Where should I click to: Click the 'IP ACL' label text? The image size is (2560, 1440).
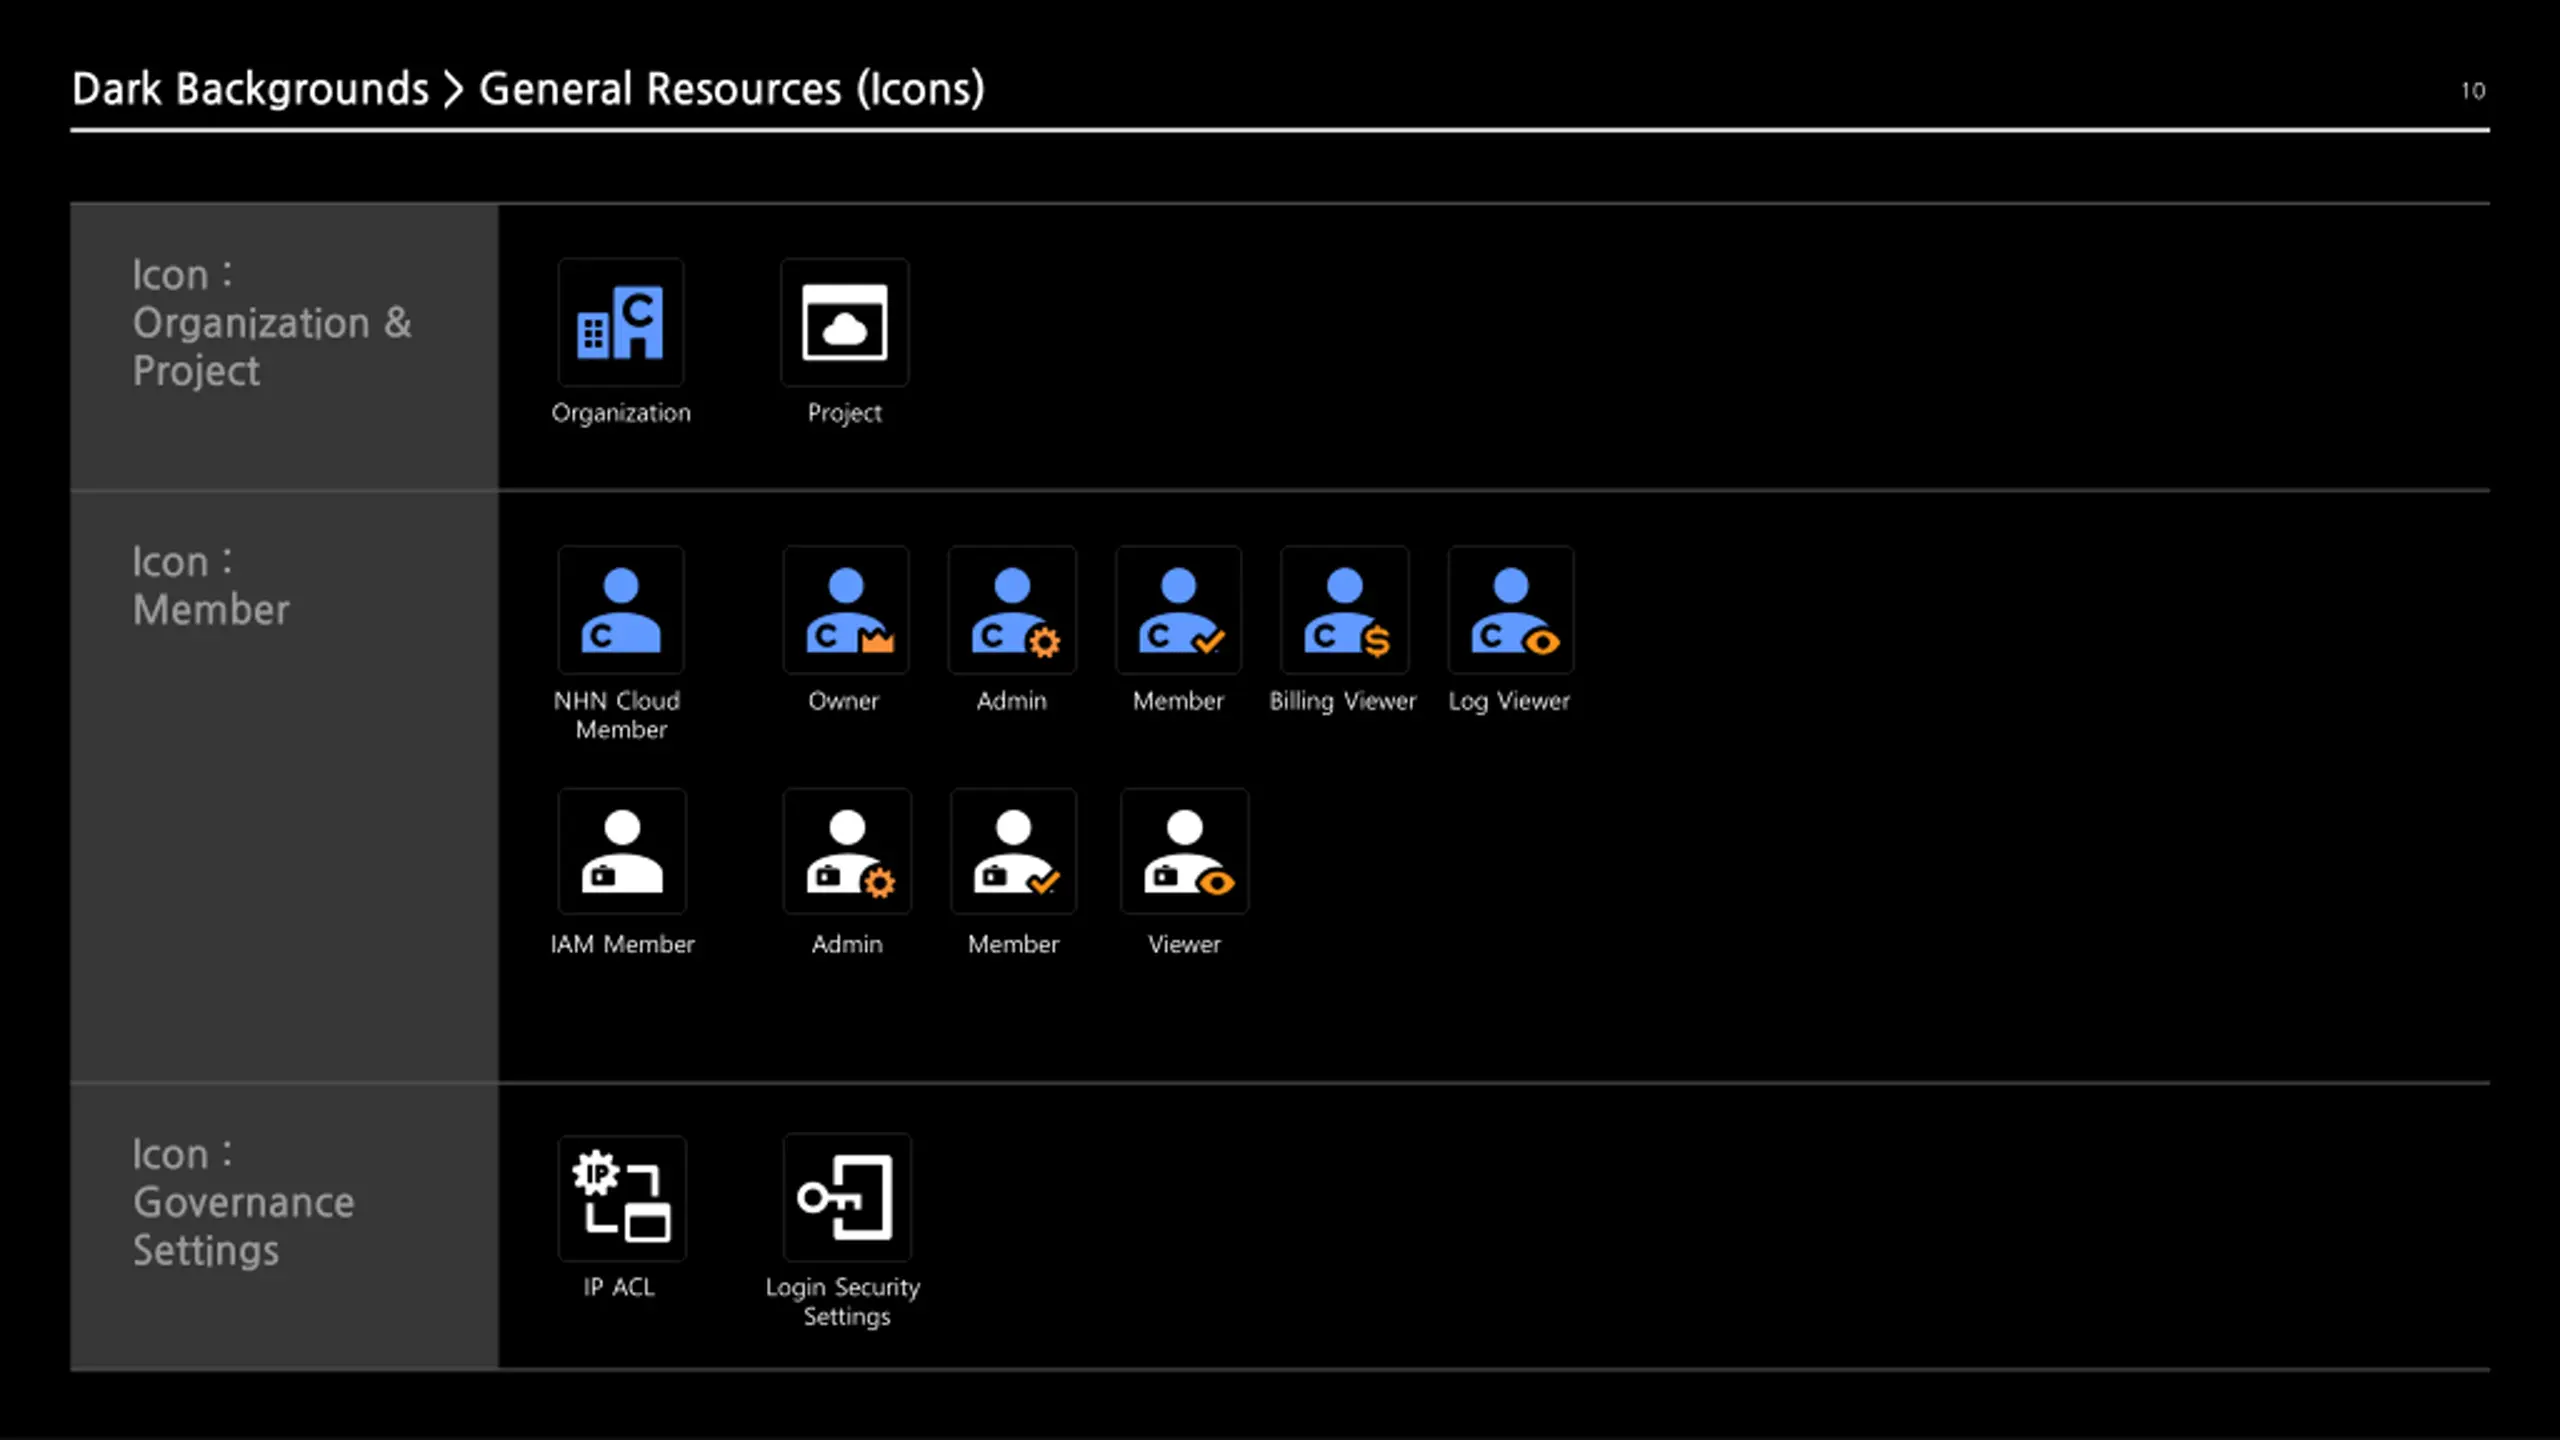(x=619, y=1287)
